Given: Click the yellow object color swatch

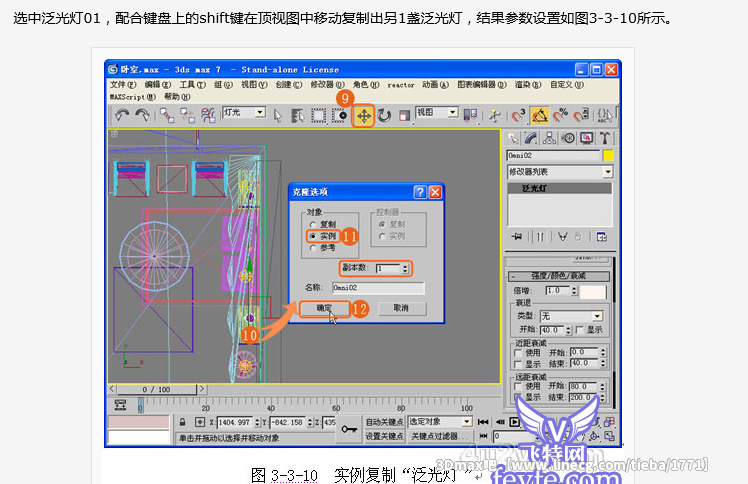Looking at the screenshot, I should pyautogui.click(x=608, y=155).
